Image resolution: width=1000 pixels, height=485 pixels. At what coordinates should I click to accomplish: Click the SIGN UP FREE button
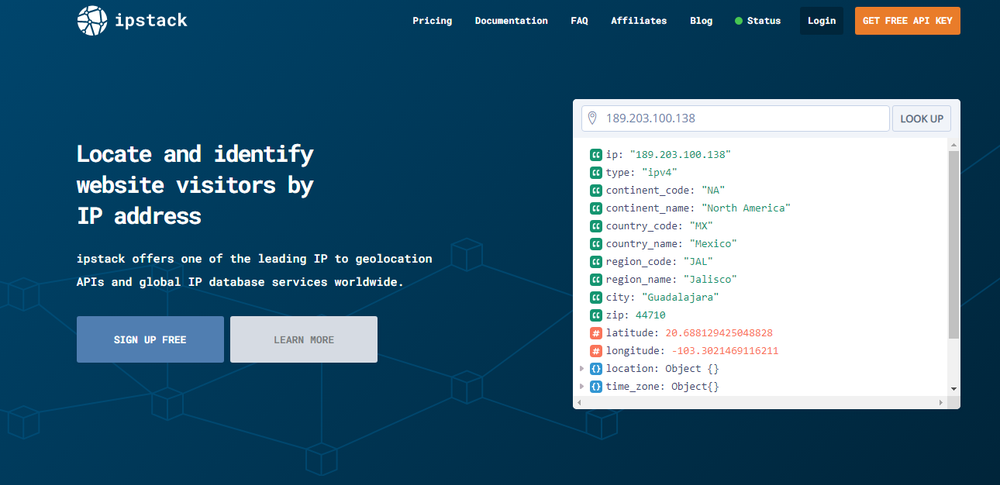tap(150, 340)
